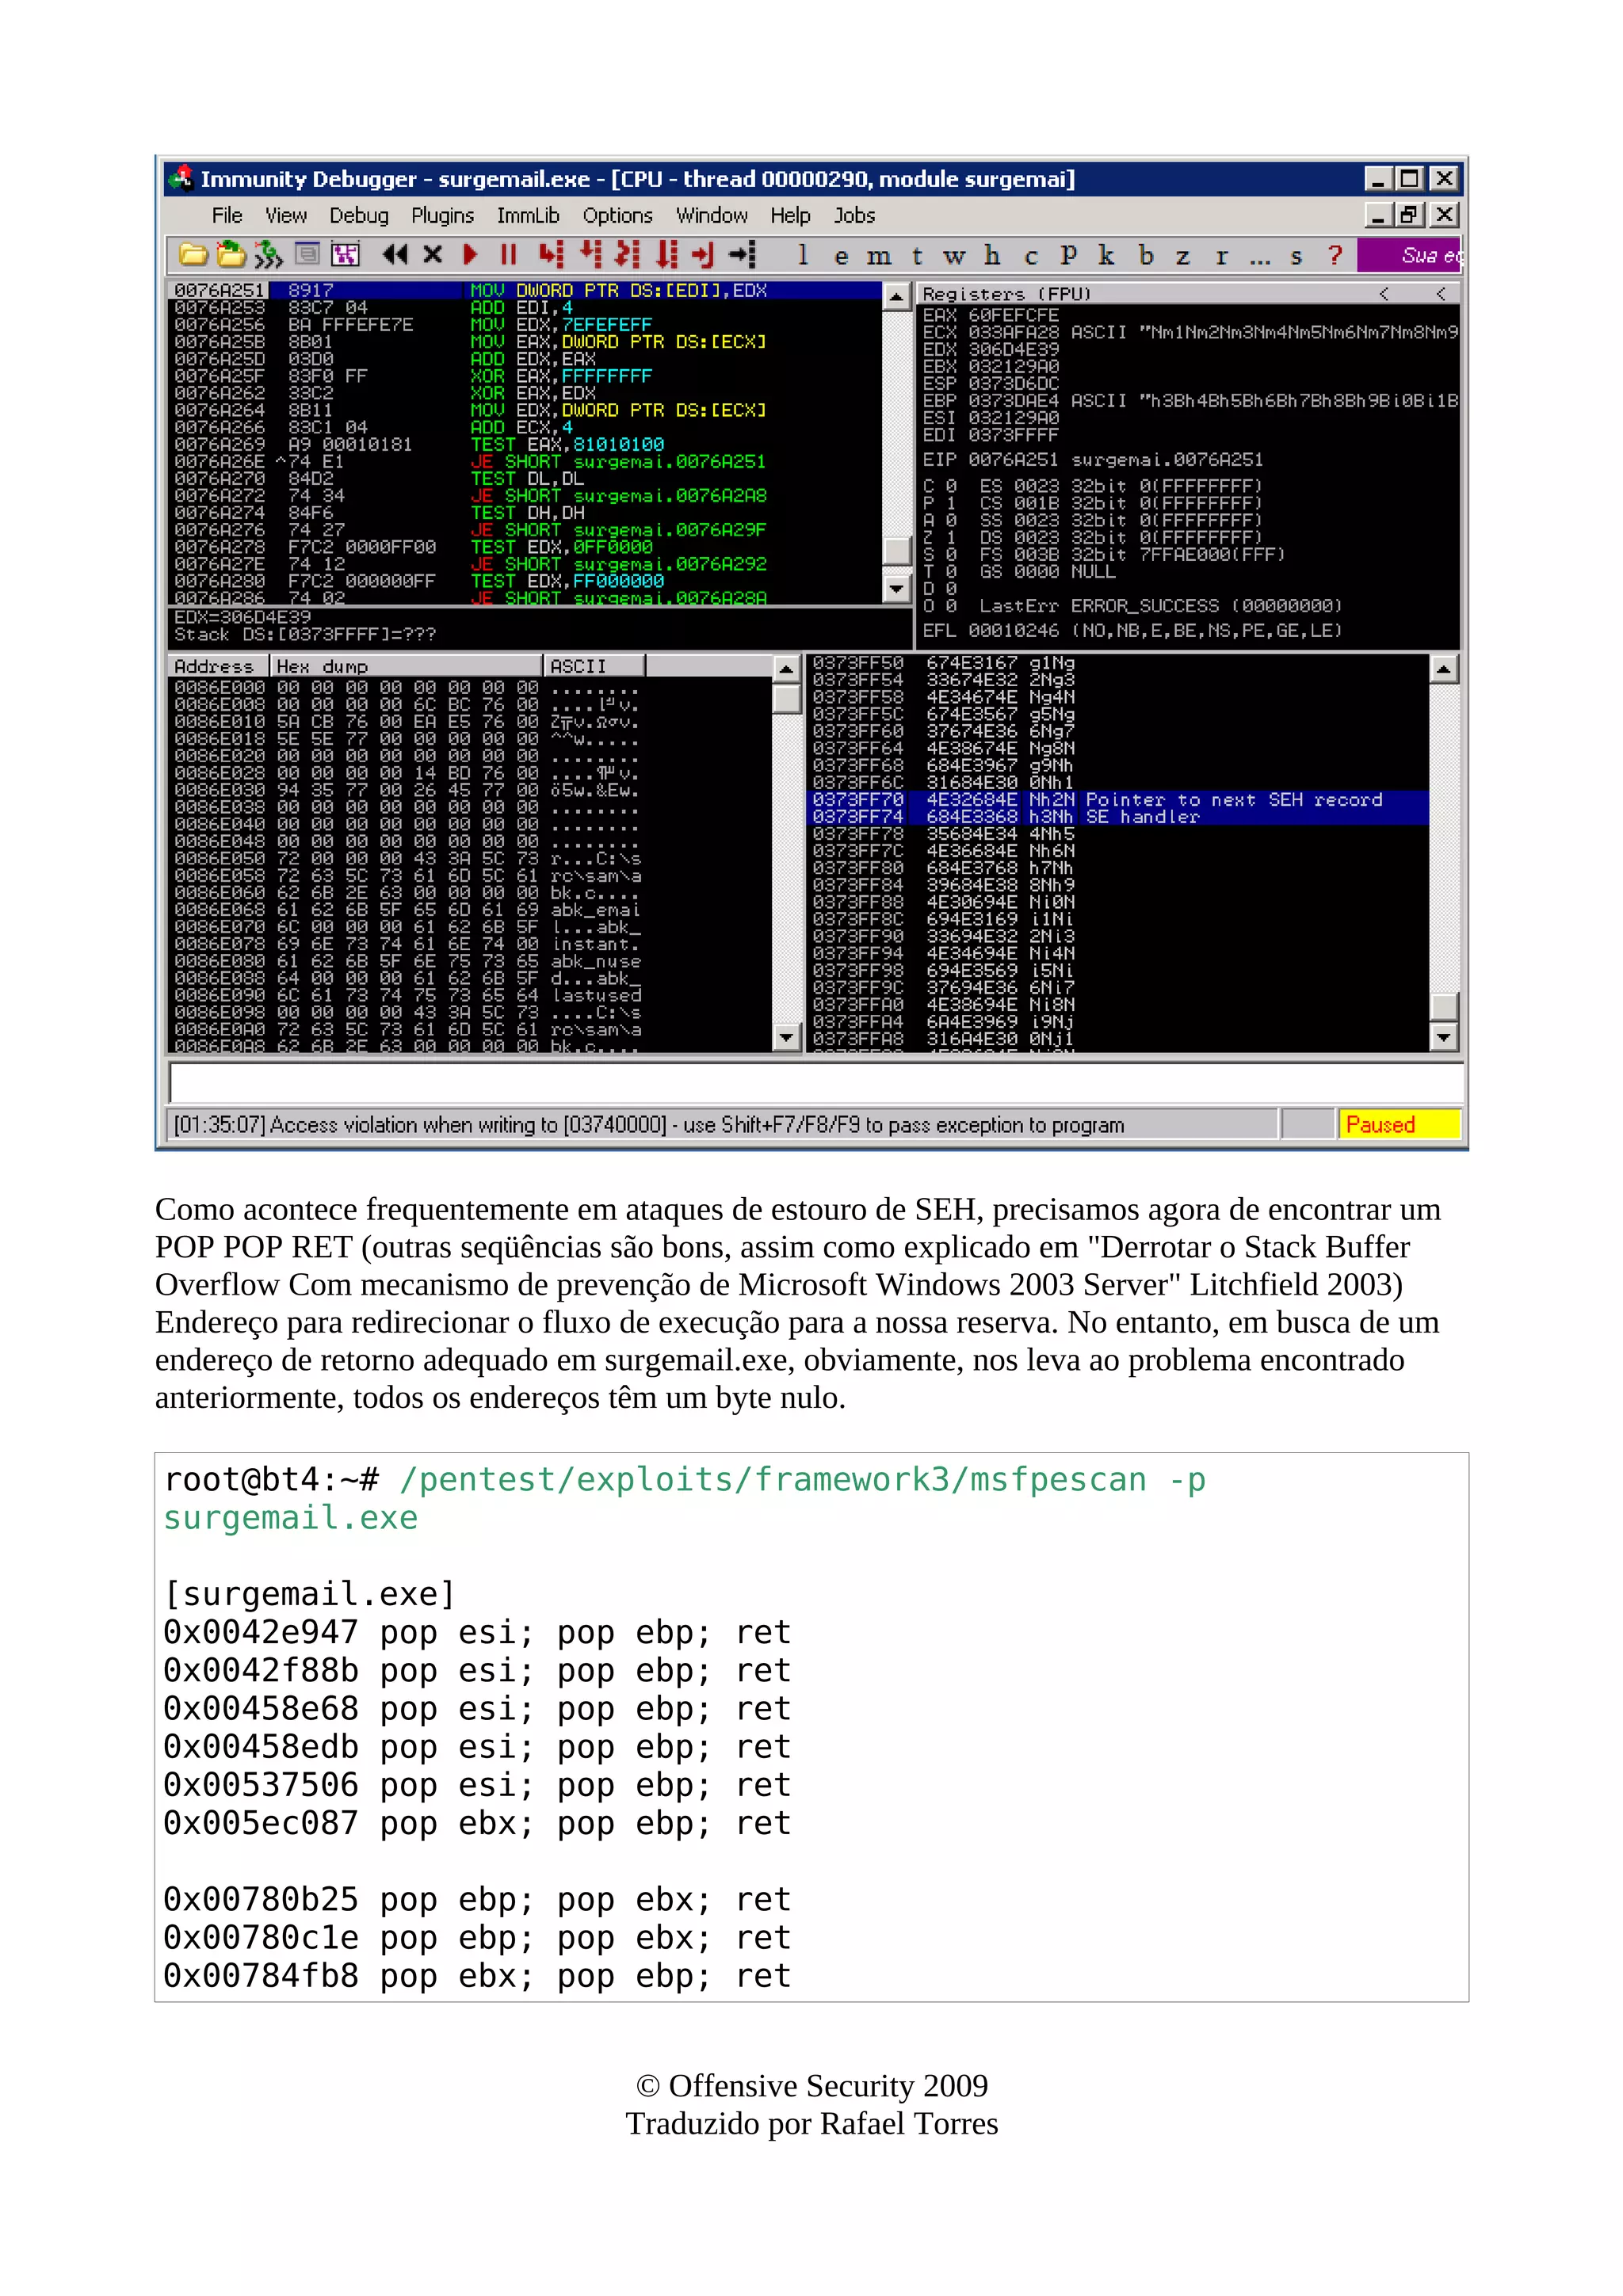
Task: Open the Help menu
Action: coord(790,215)
